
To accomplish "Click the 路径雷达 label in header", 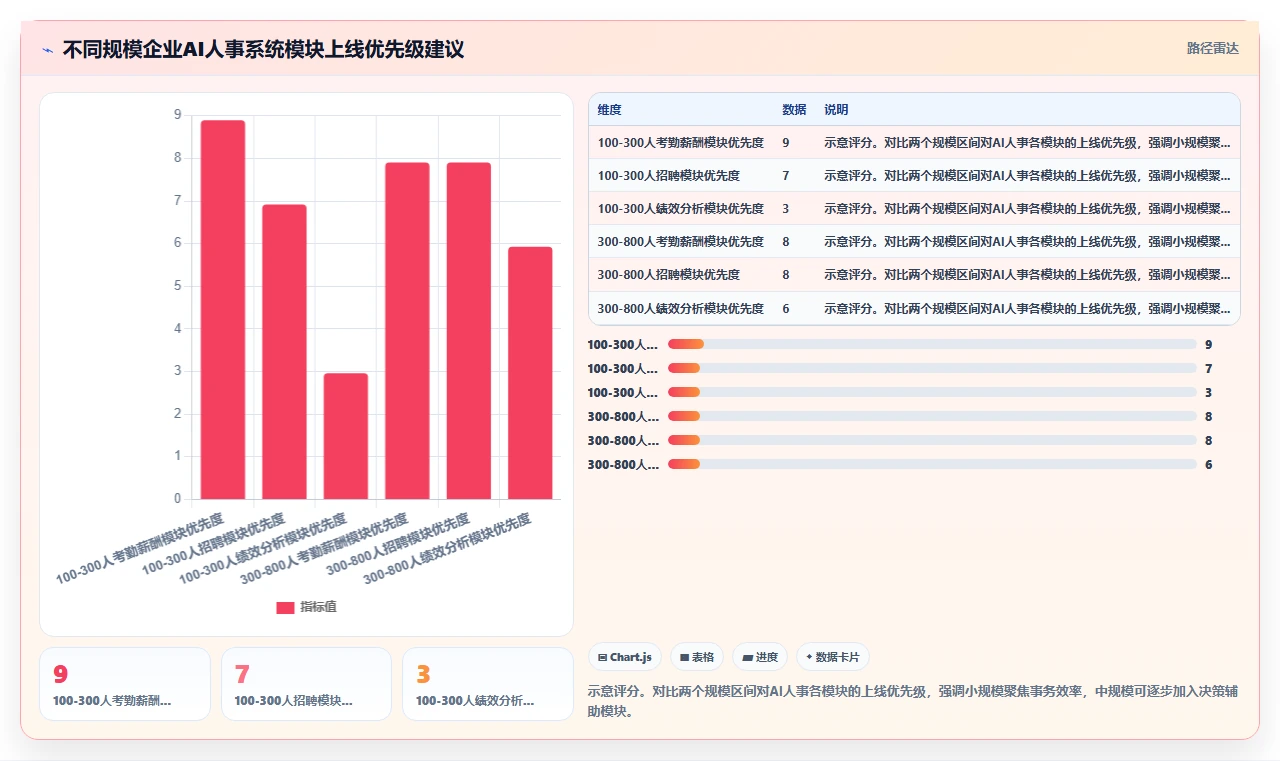I will point(1212,48).
